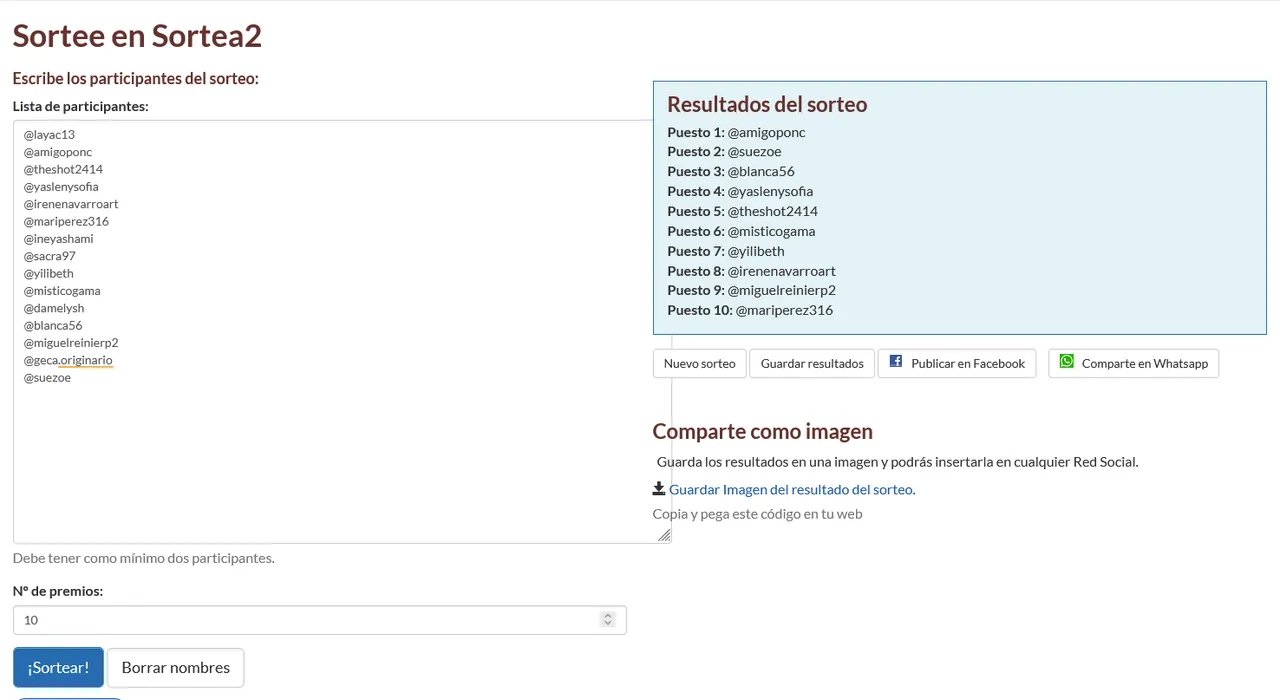
Task: Select @yaslenysofia in the participants list
Action: coord(61,186)
